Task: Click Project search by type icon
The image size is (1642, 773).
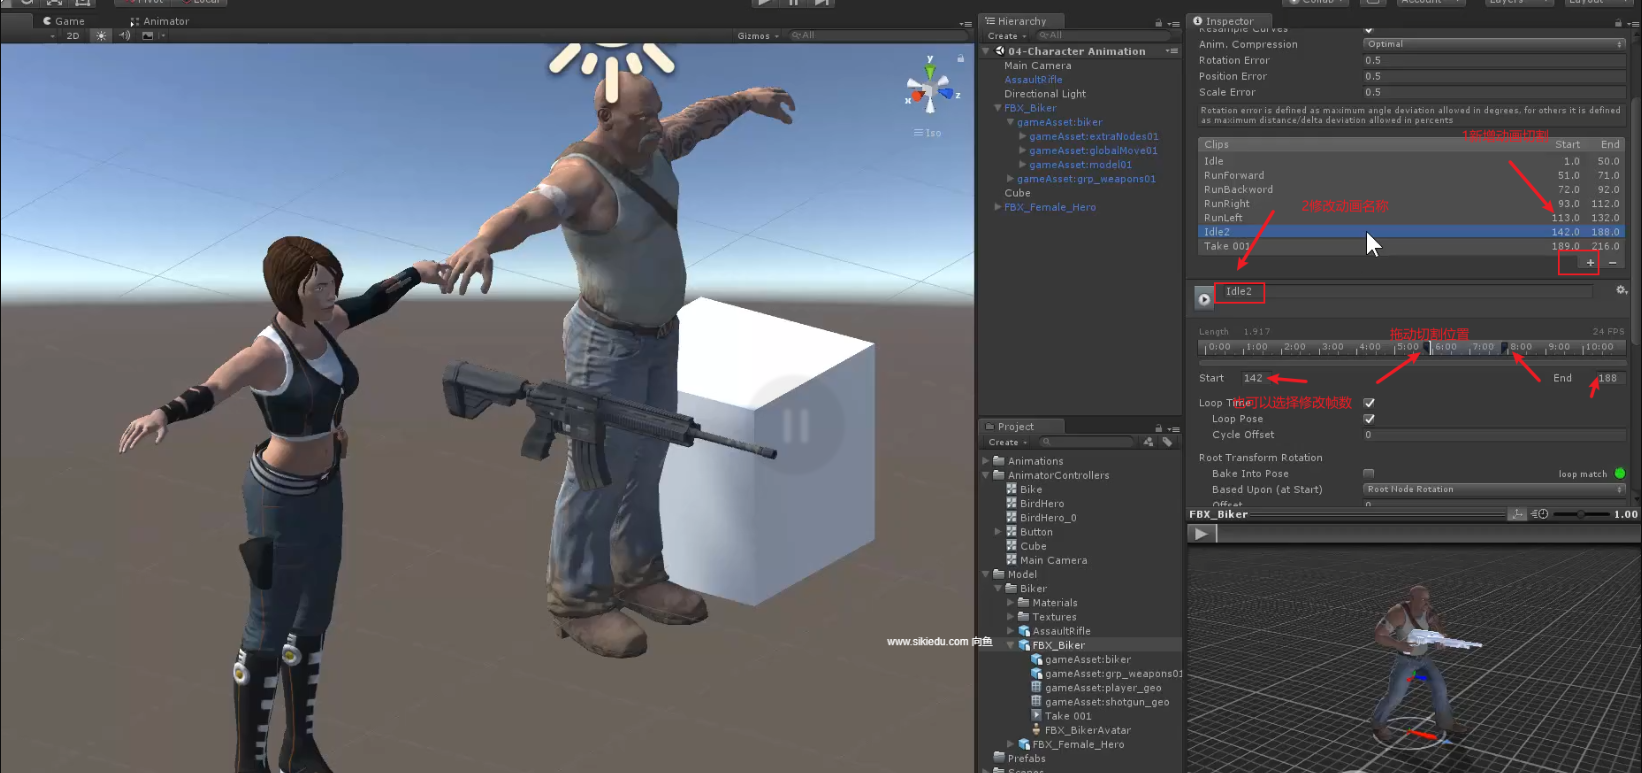Action: [1148, 442]
